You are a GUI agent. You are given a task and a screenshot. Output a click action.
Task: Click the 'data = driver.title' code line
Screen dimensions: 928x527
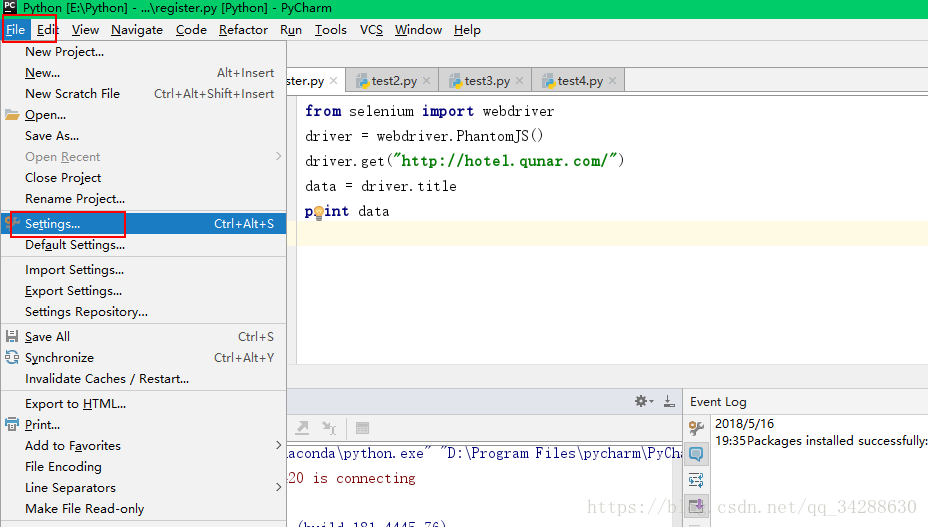[381, 186]
